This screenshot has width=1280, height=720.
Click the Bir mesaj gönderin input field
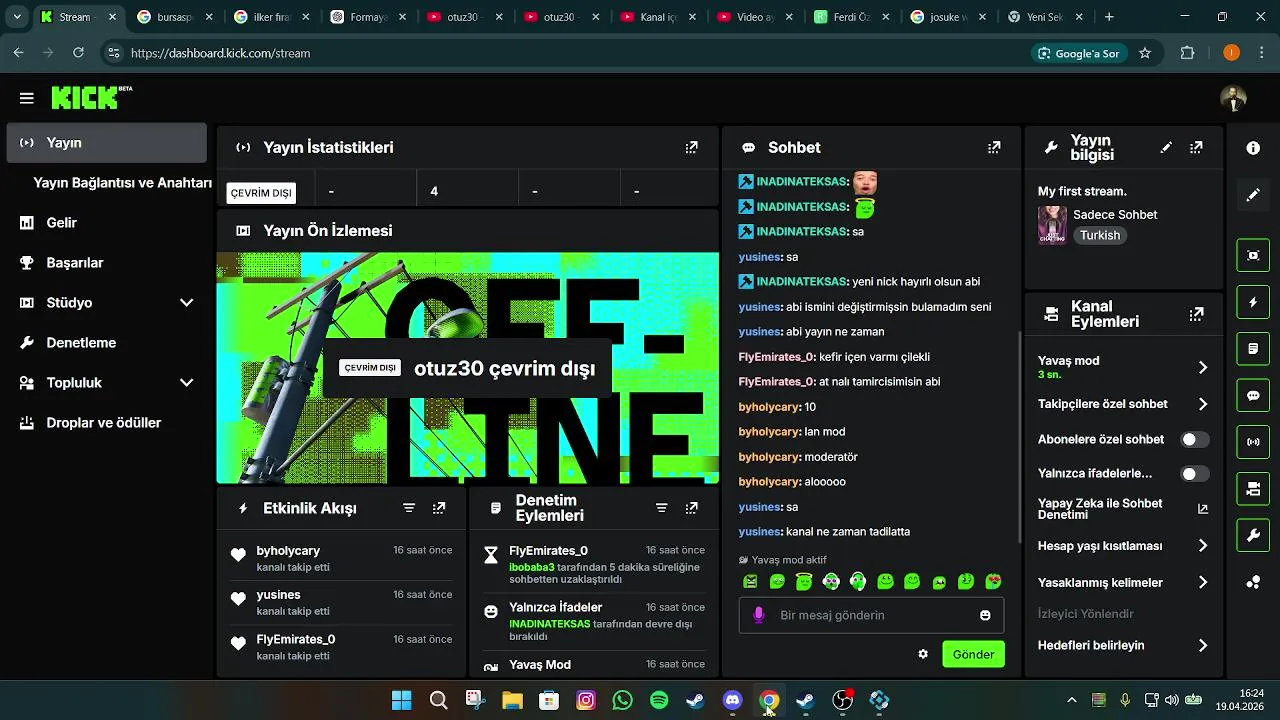tap(871, 615)
